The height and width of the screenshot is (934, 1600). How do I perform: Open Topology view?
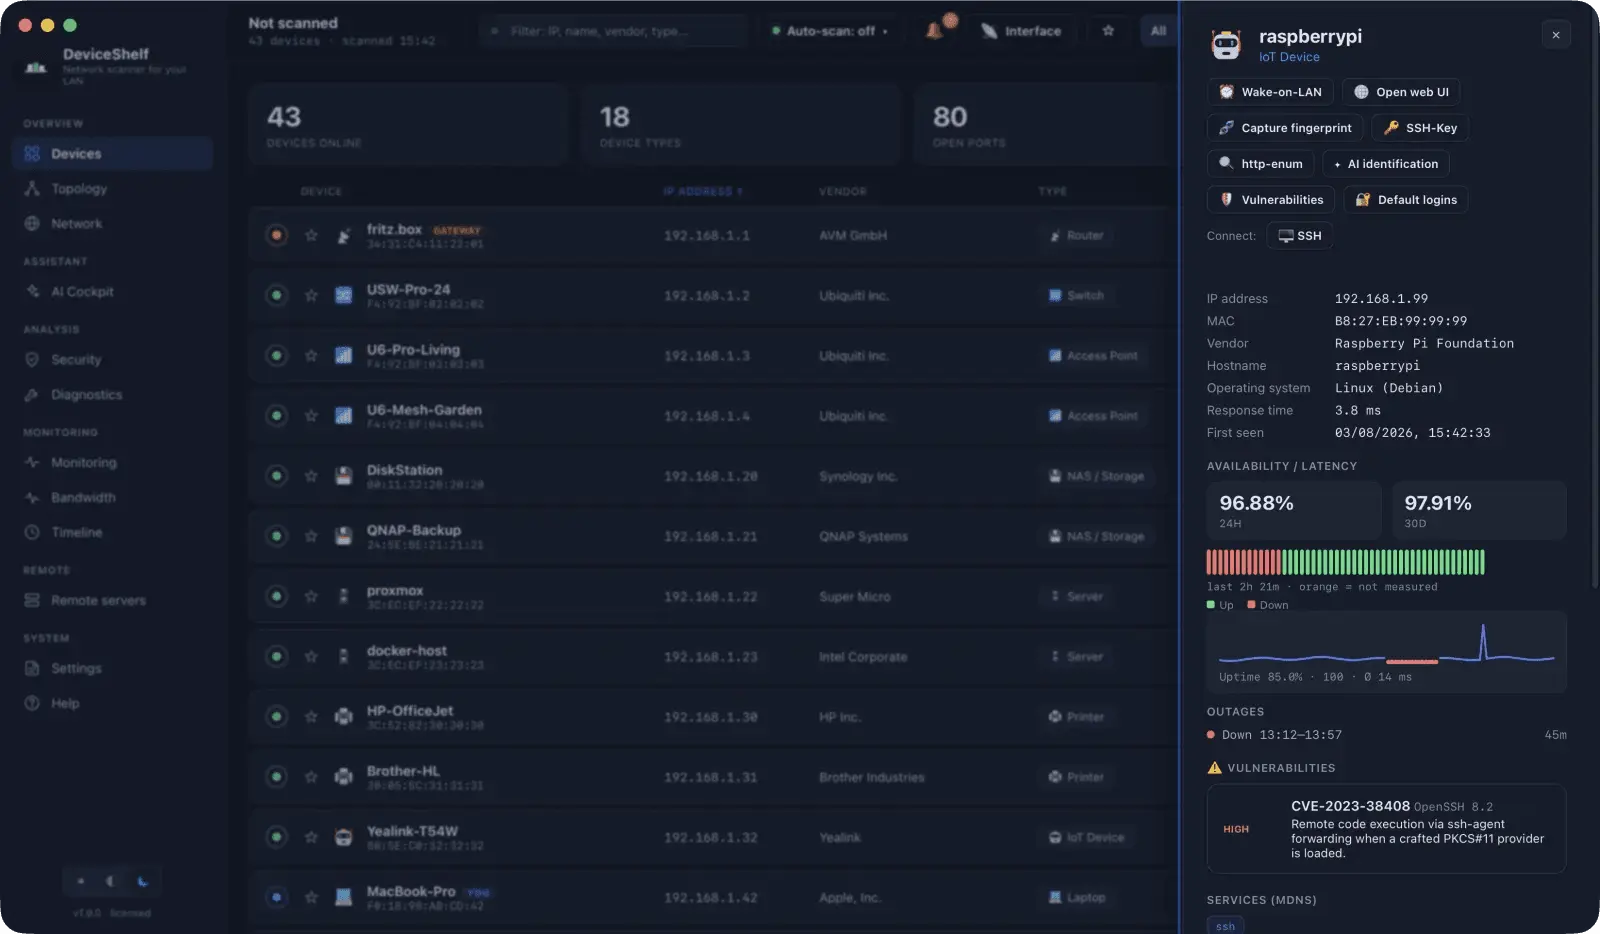112,189
